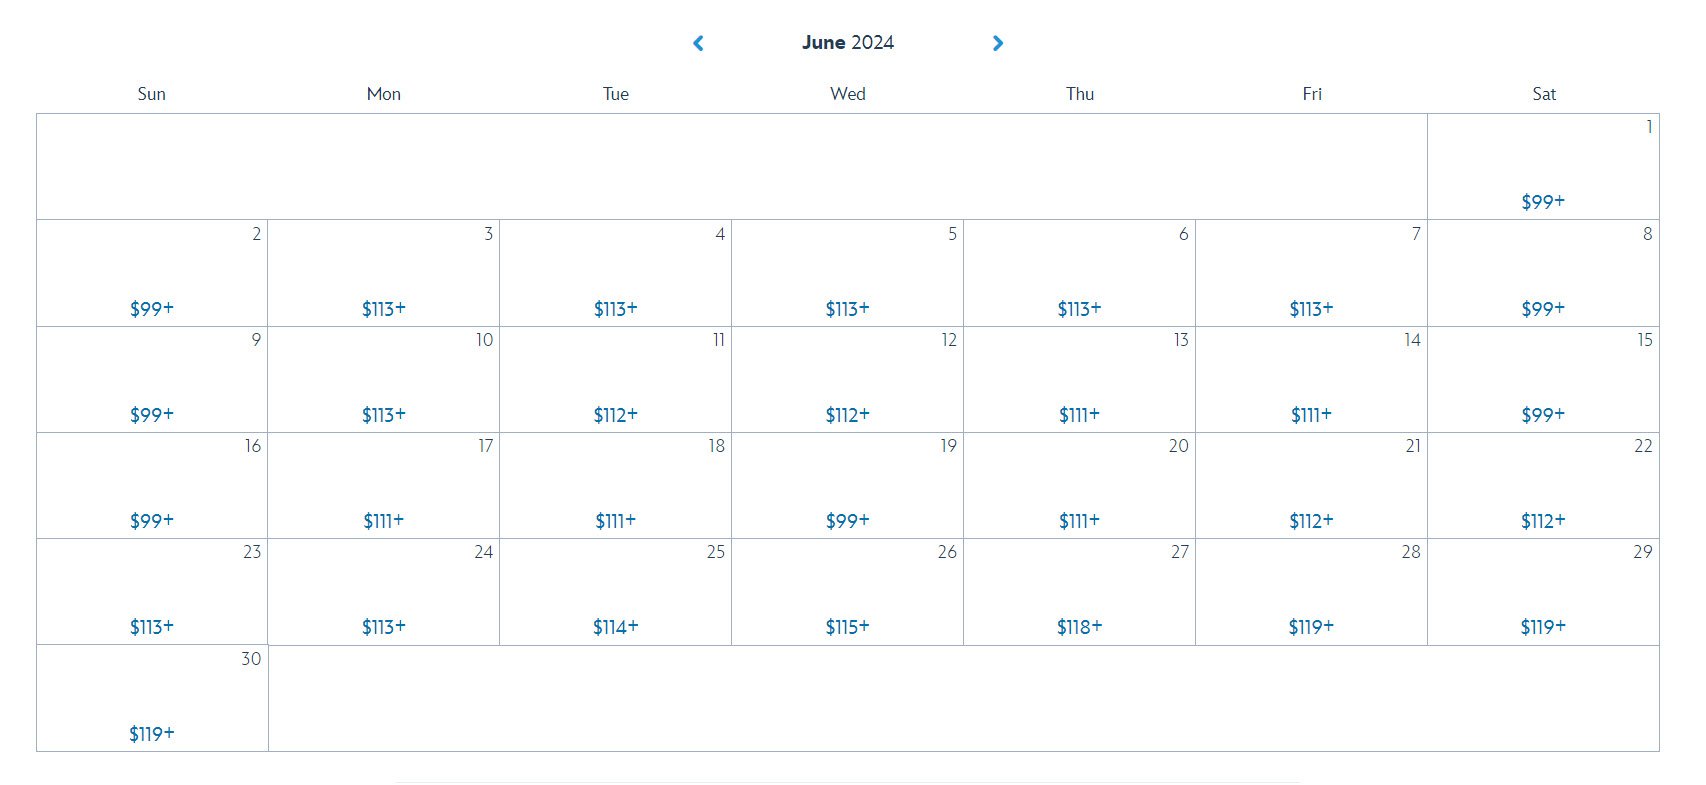The image size is (1706, 785).
Task: Choose June 15 with $99+ price
Action: tap(1543, 379)
